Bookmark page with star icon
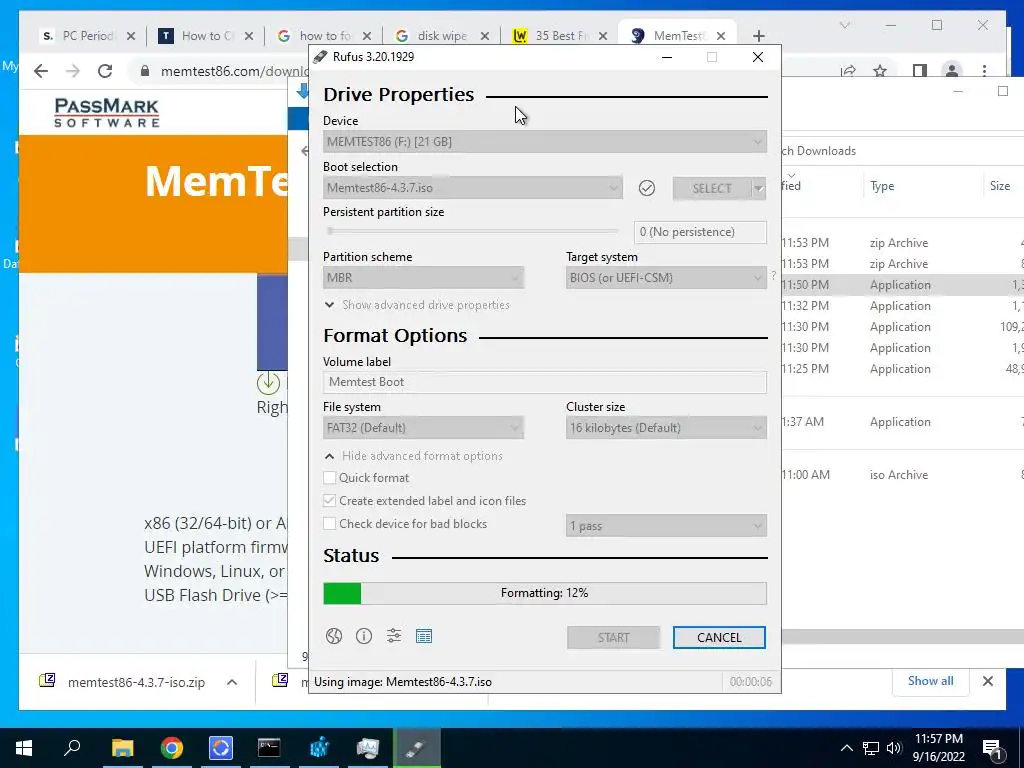Viewport: 1024px width, 768px height. [x=880, y=71]
